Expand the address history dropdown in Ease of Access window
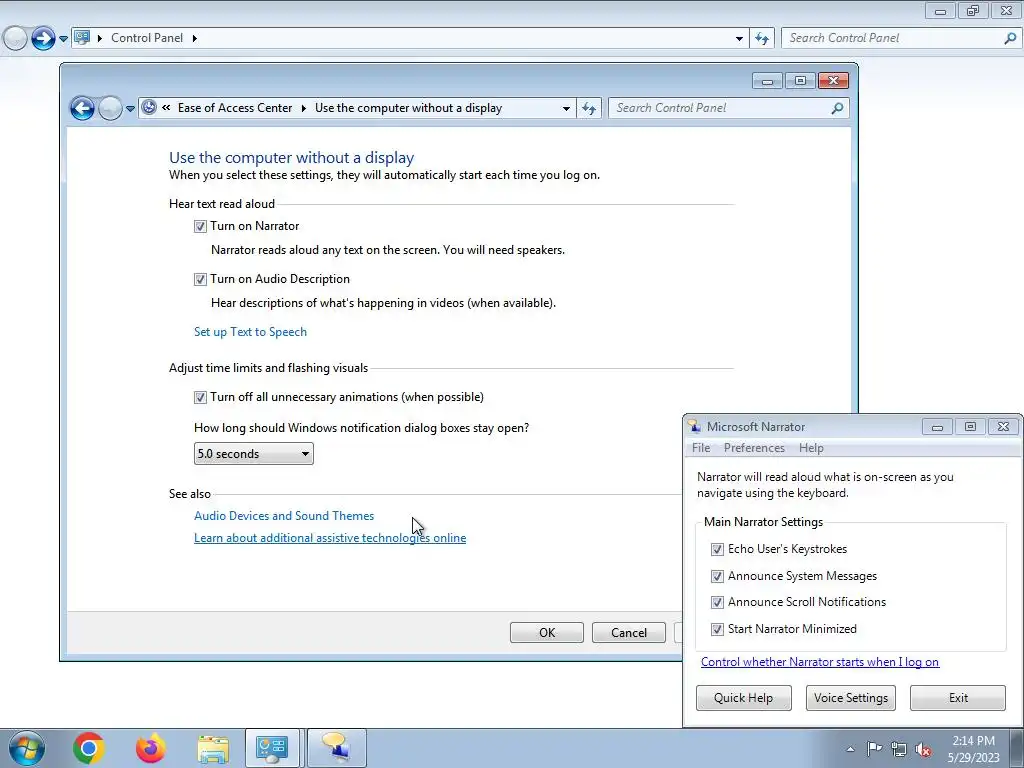This screenshot has height=768, width=1024. [x=566, y=108]
